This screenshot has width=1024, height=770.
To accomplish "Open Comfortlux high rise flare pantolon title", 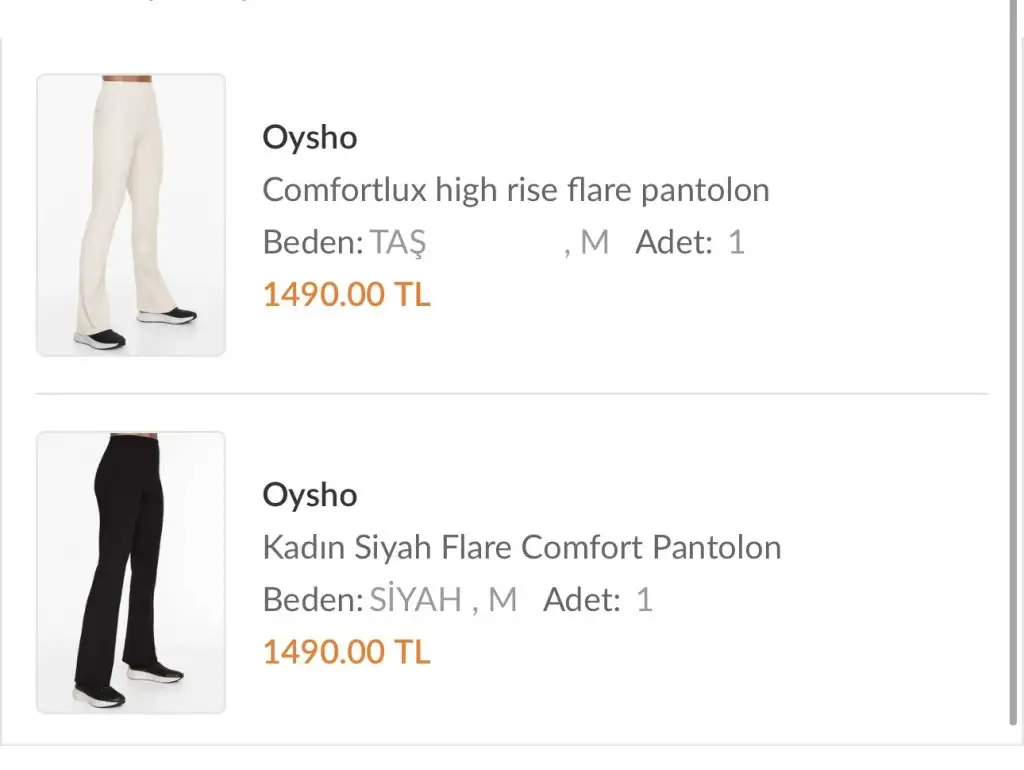I will click(516, 190).
